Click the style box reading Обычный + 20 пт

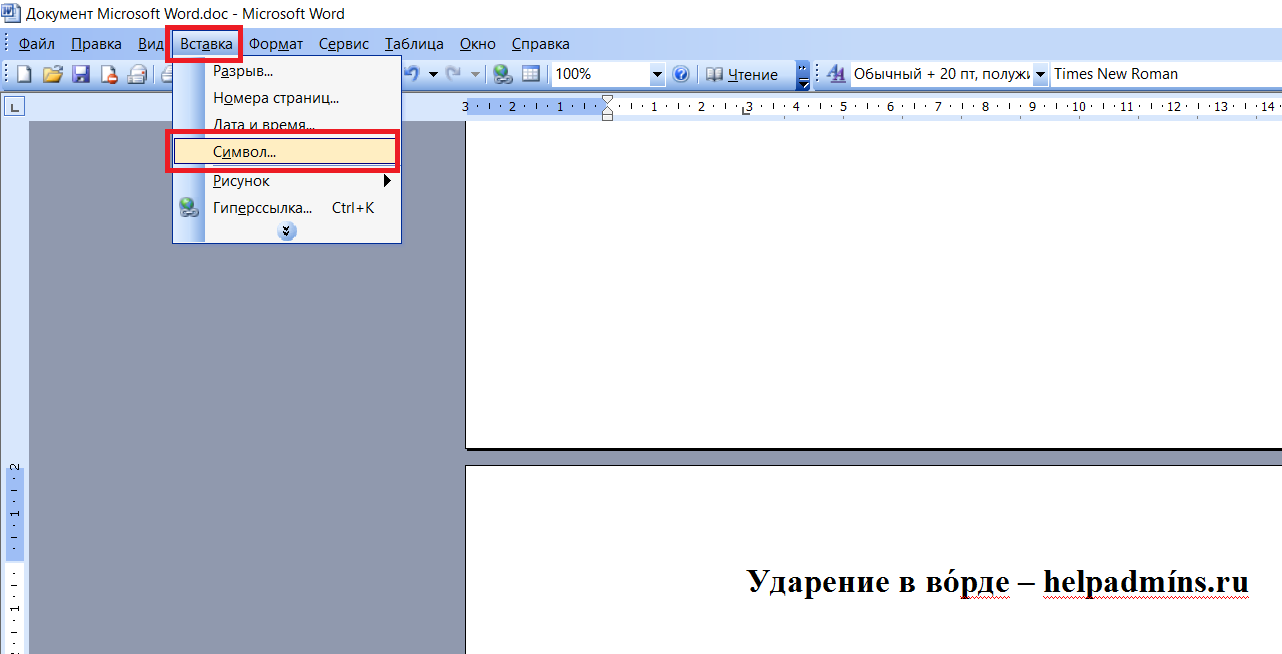(x=940, y=74)
